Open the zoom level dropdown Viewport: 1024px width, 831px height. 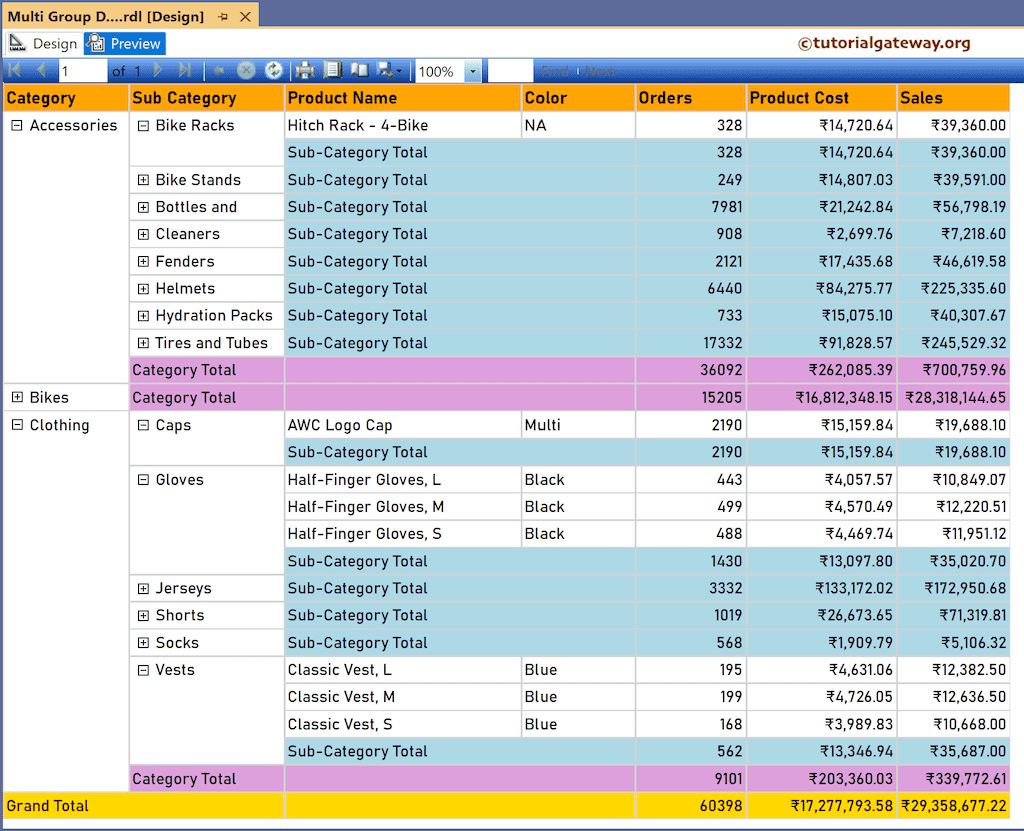coord(472,70)
